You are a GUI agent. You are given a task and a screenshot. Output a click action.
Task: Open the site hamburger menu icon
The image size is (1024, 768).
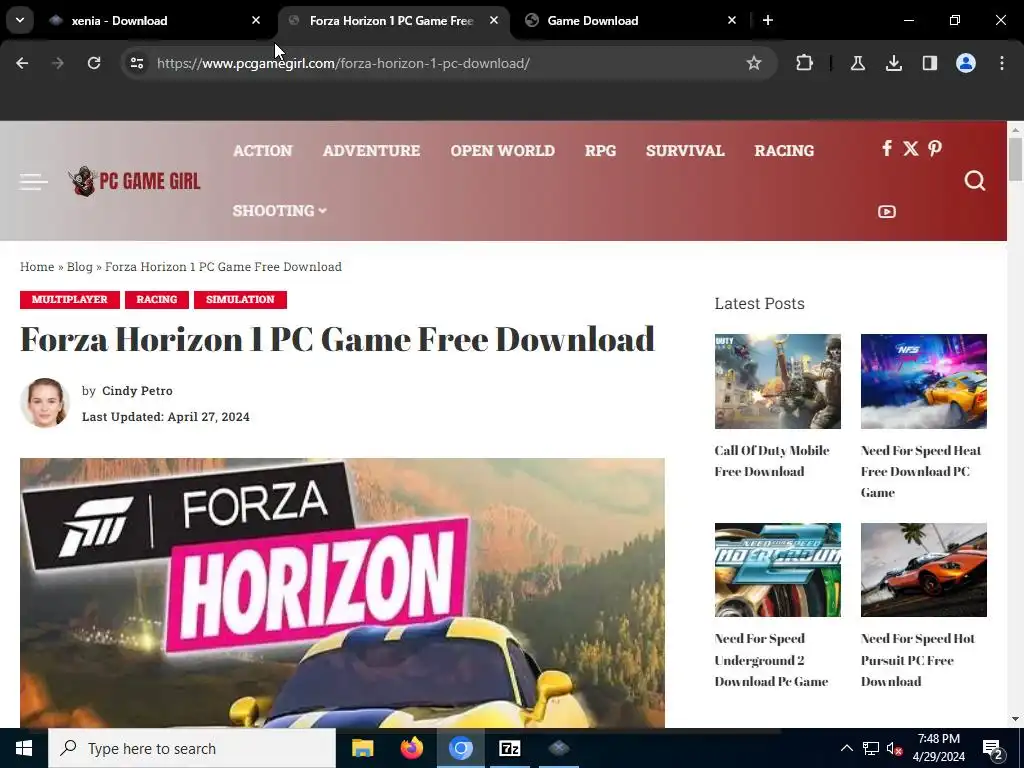point(33,182)
